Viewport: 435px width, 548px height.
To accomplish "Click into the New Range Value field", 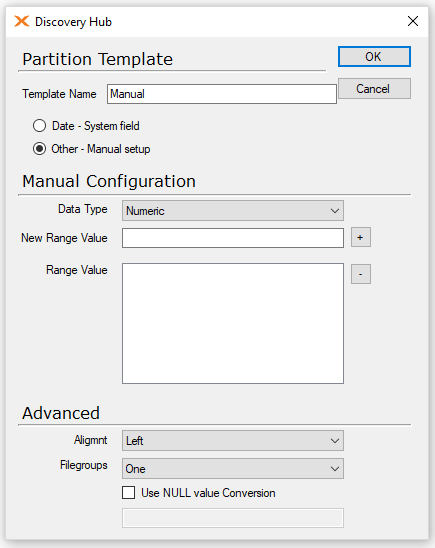I will (233, 238).
